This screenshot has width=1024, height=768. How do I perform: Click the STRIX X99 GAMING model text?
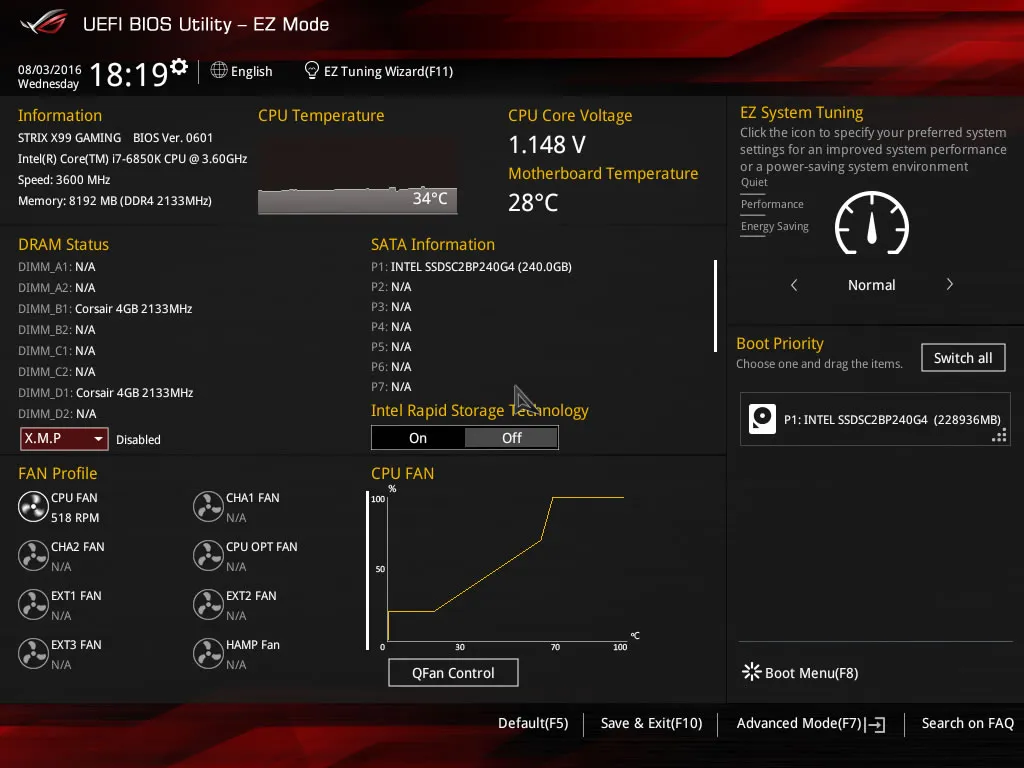pos(69,138)
